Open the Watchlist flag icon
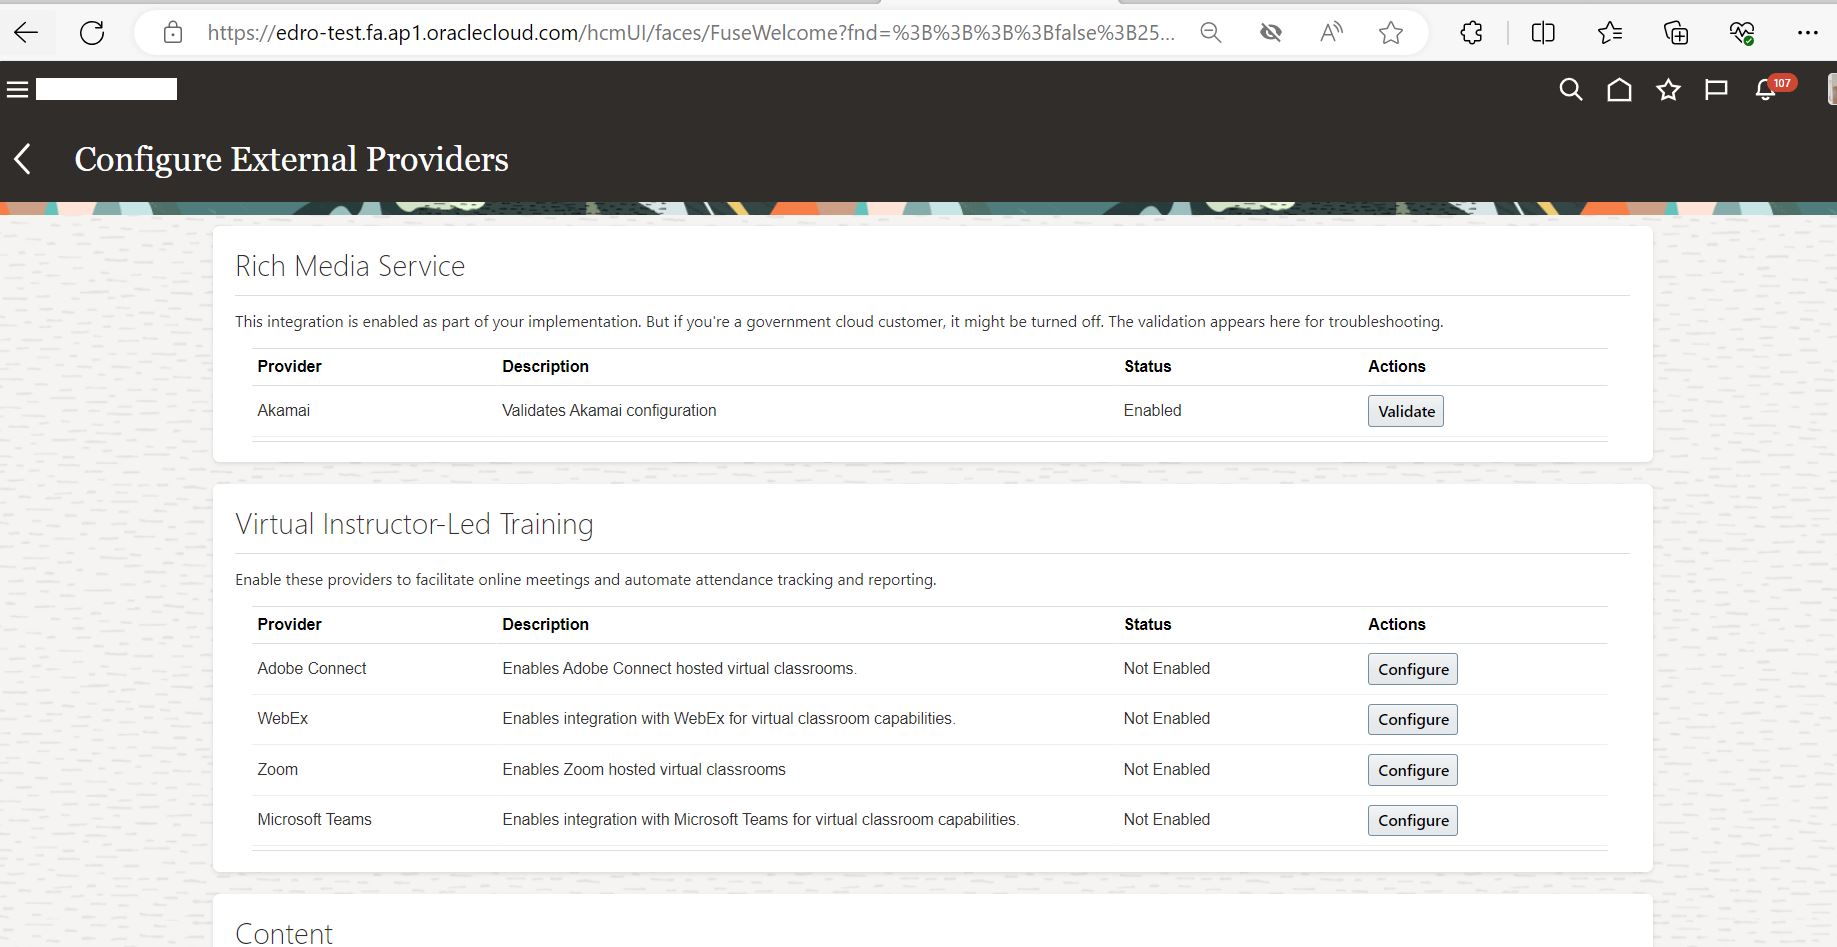1837x947 pixels. [x=1716, y=90]
